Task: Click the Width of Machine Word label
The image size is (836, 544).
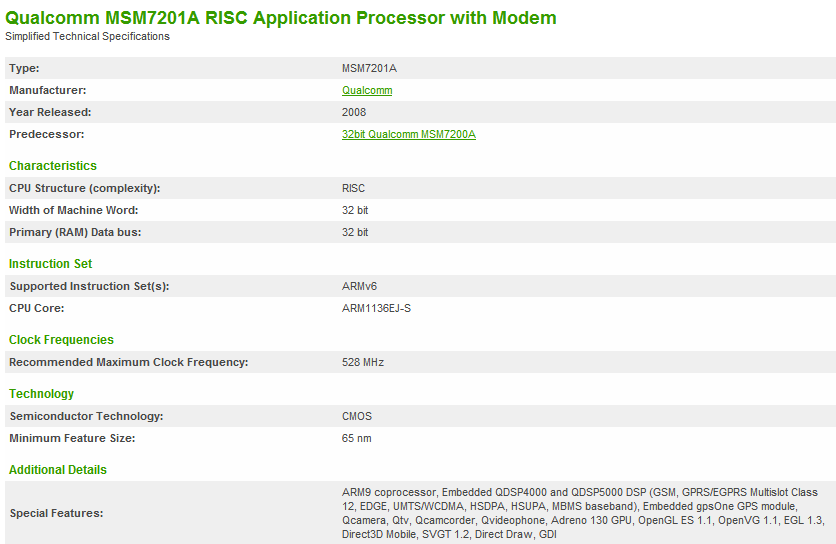Action: (74, 210)
